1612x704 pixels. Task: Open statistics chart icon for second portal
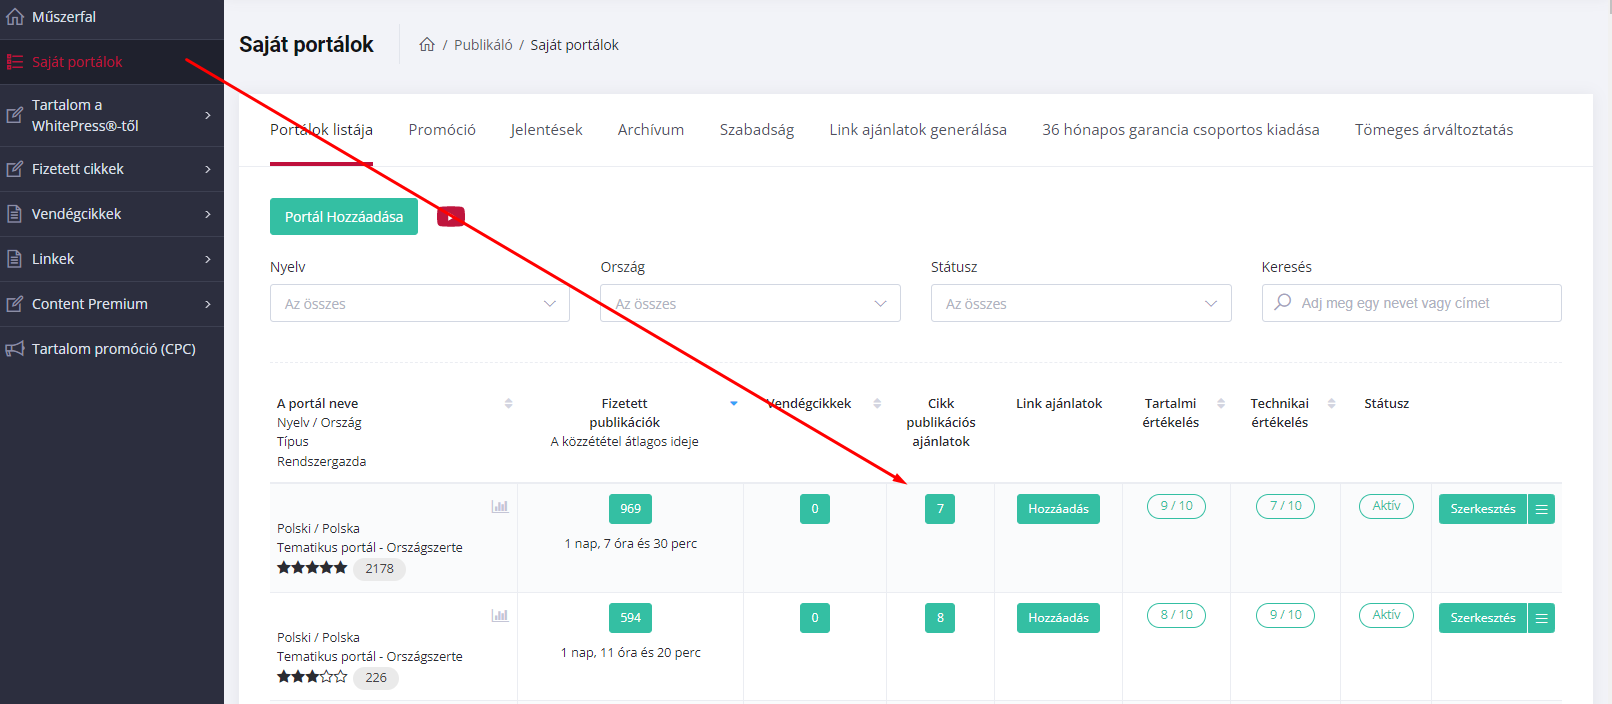coord(500,616)
